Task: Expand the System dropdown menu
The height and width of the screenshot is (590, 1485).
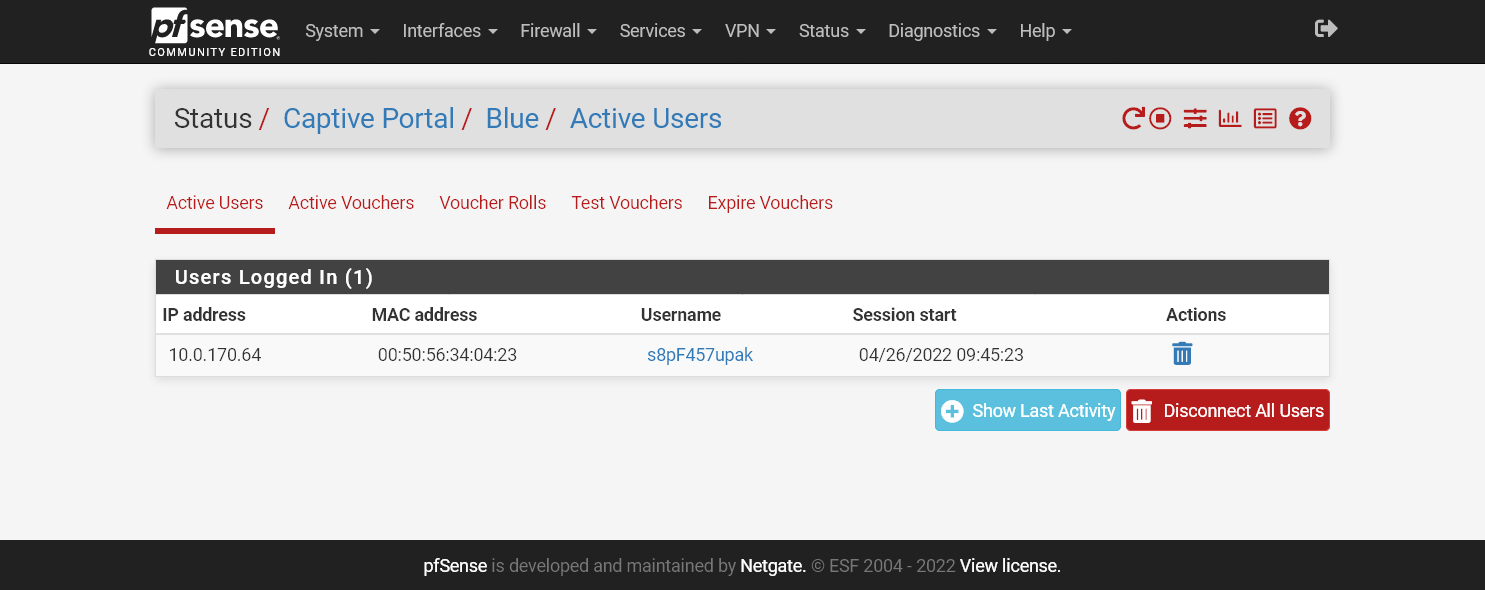Action: [x=342, y=31]
